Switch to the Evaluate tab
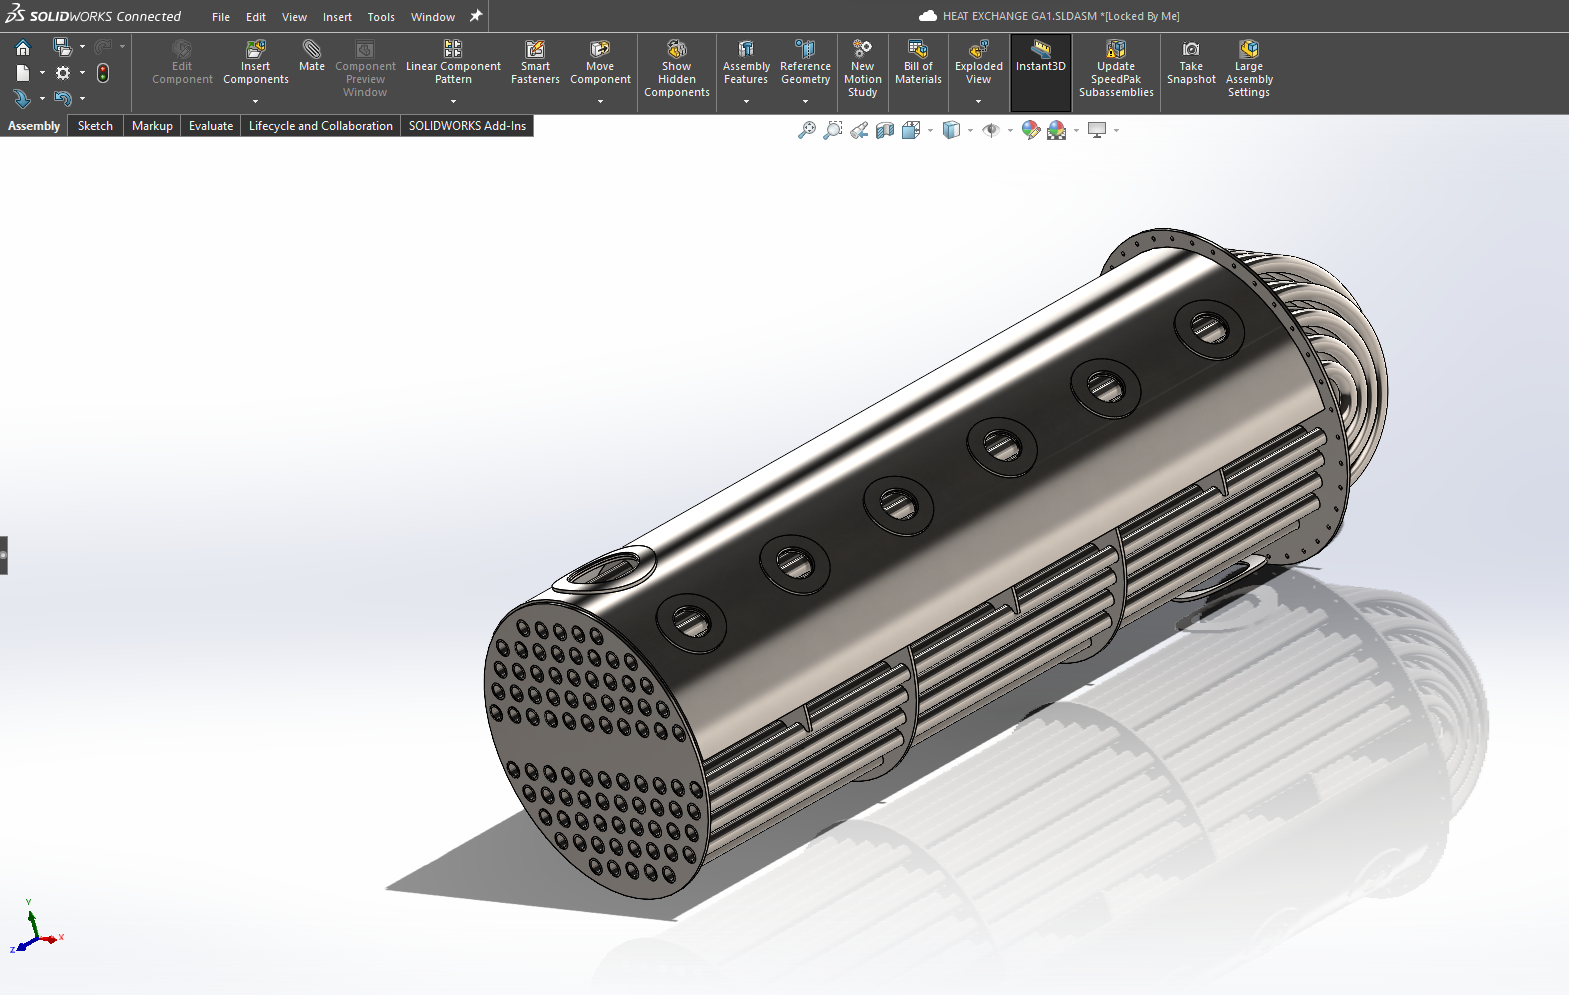 (x=211, y=126)
